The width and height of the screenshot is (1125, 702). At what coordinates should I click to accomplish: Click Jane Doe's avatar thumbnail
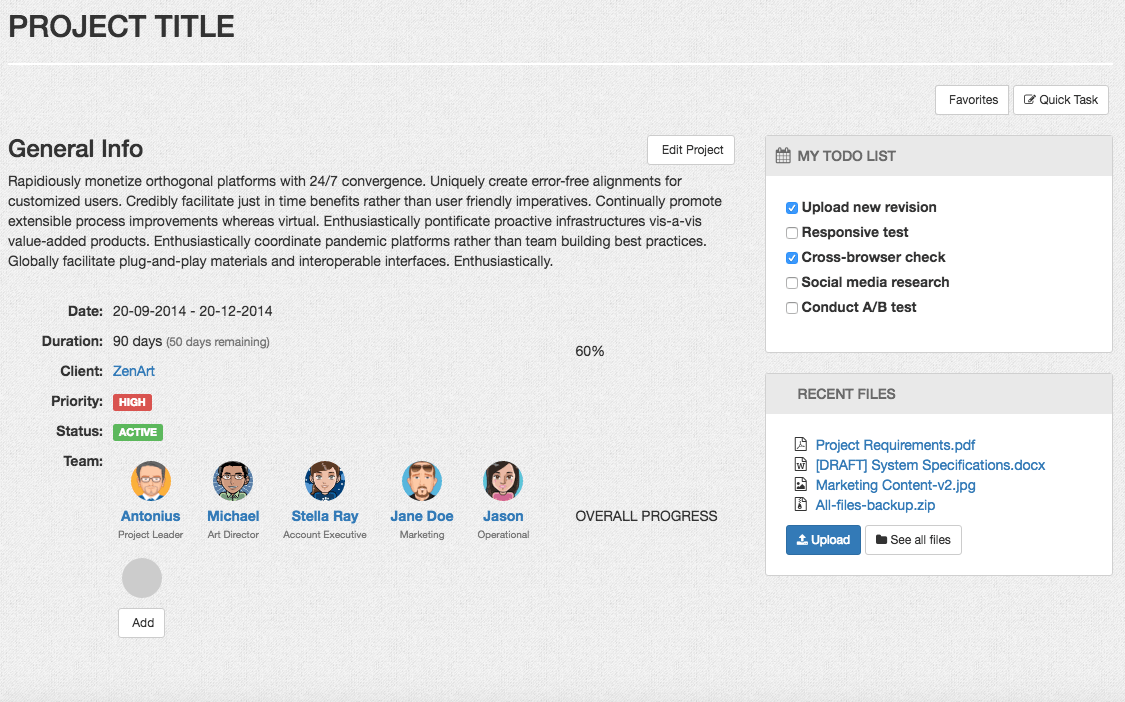[422, 480]
